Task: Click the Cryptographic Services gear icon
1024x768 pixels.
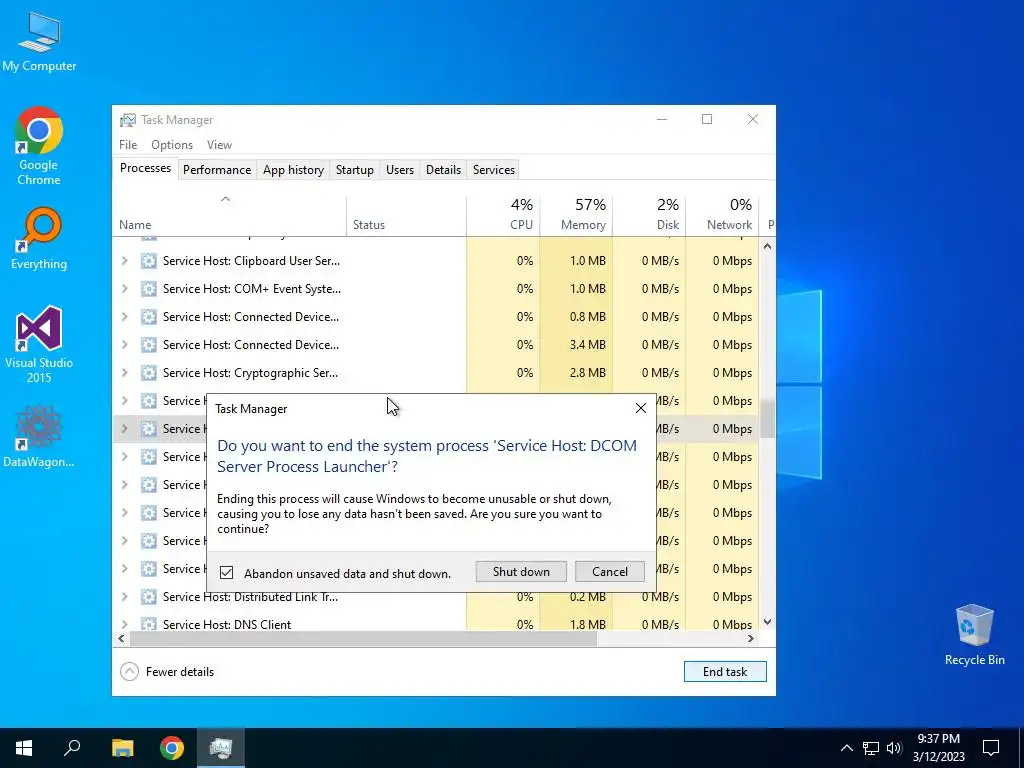Action: [x=149, y=373]
